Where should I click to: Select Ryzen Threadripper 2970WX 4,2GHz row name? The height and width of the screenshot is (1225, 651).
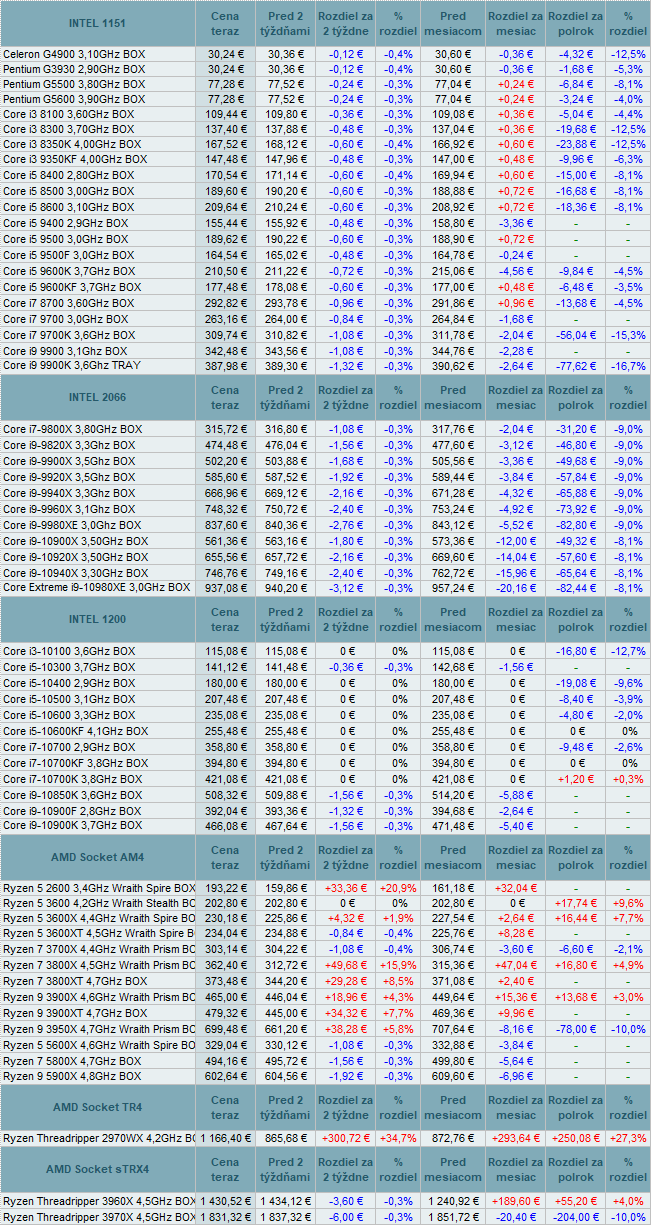click(x=99, y=1138)
